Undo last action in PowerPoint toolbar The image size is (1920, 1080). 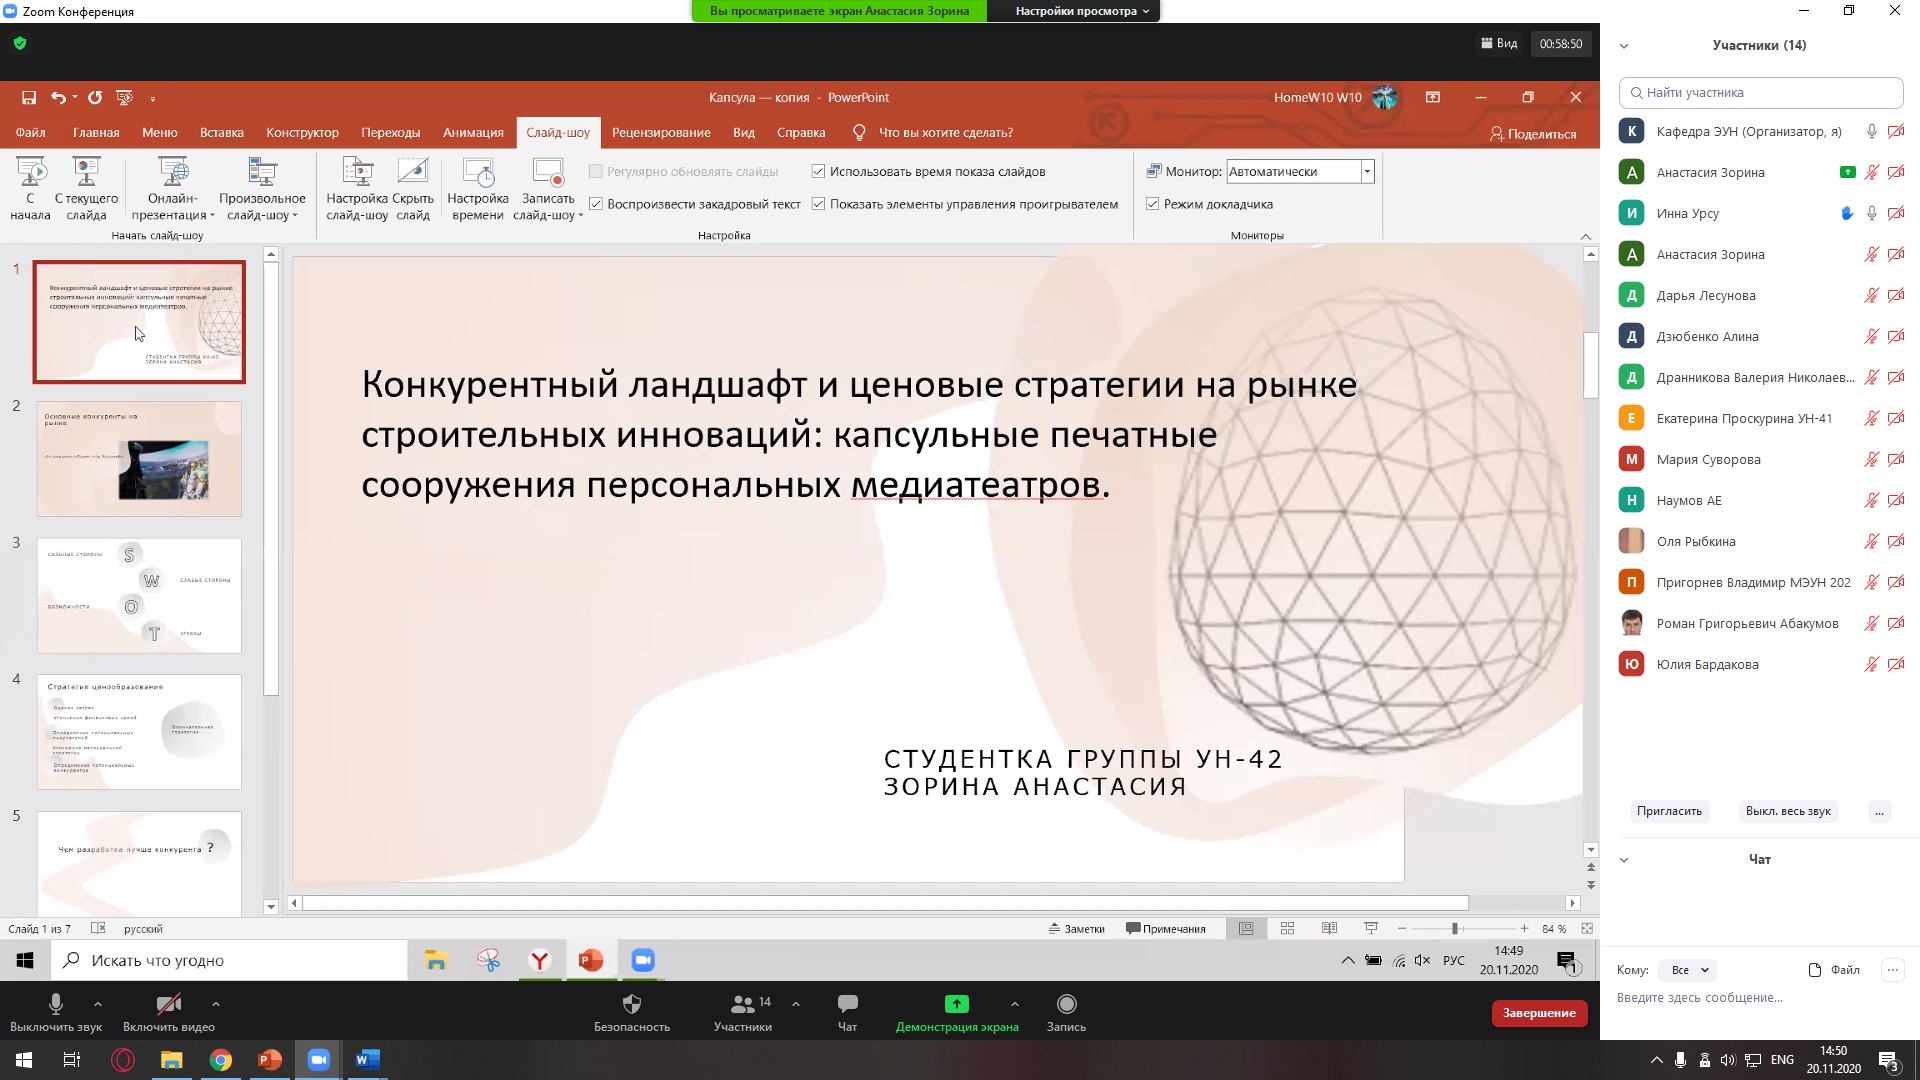(x=58, y=97)
